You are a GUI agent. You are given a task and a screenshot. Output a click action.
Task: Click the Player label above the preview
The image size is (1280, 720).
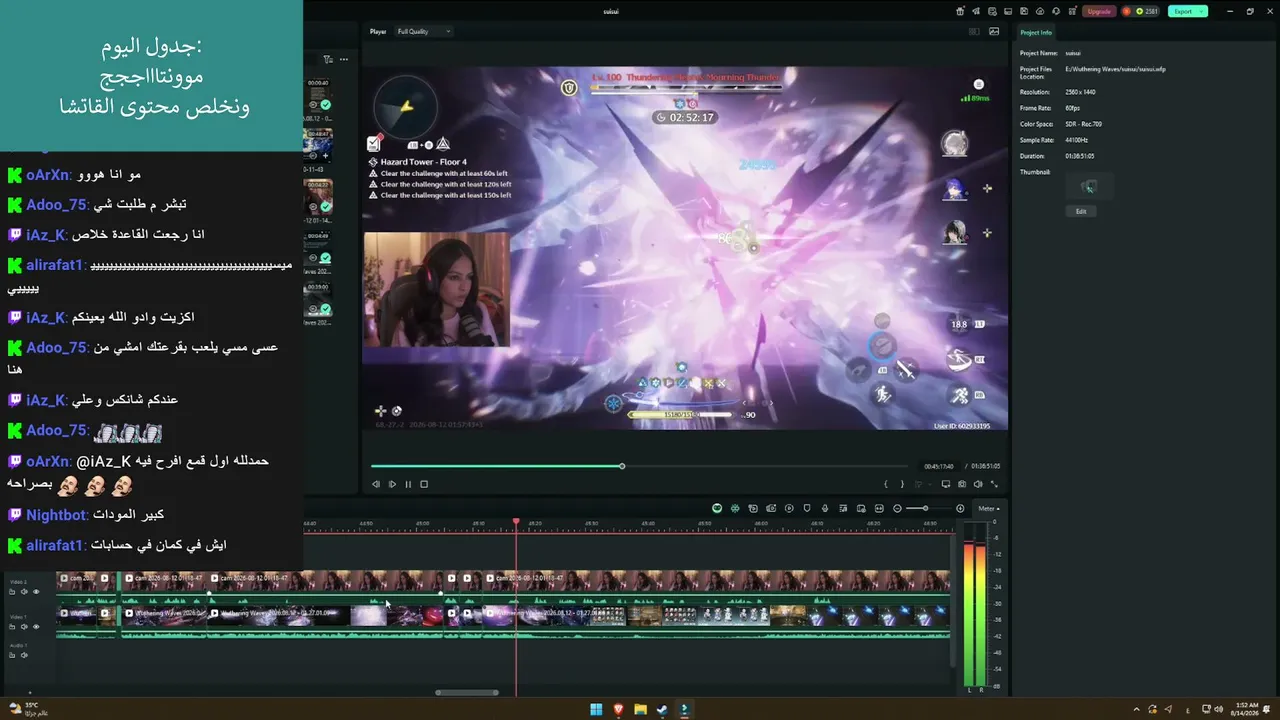coord(378,31)
